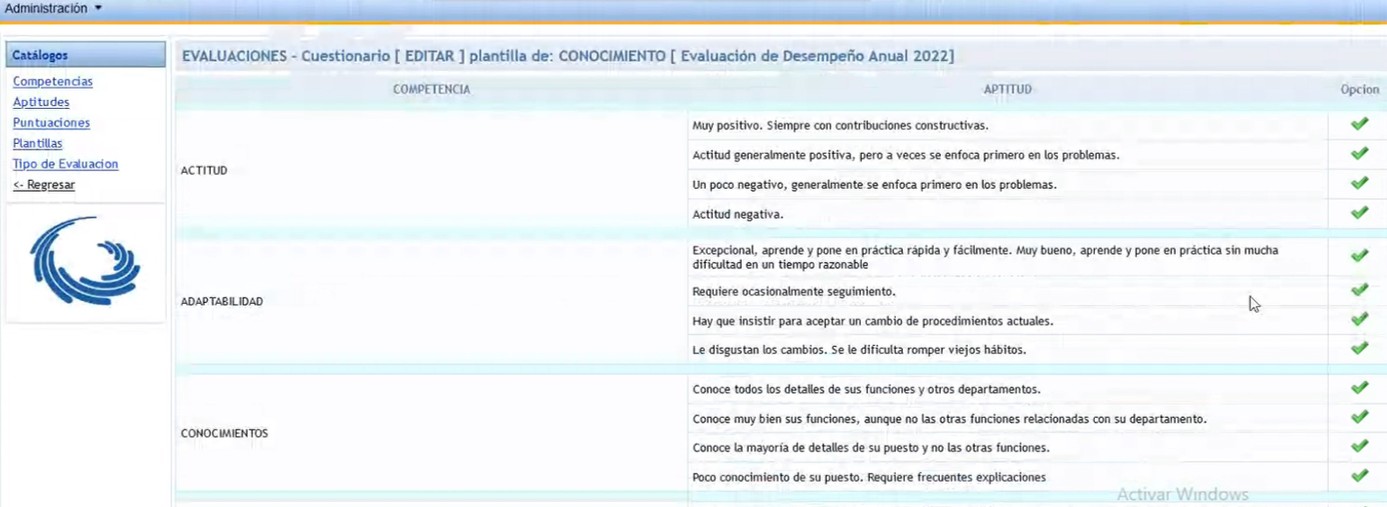Click check icon for 'Un poco negativo' row
Viewport: 1387px width, 507px height.
click(1359, 183)
